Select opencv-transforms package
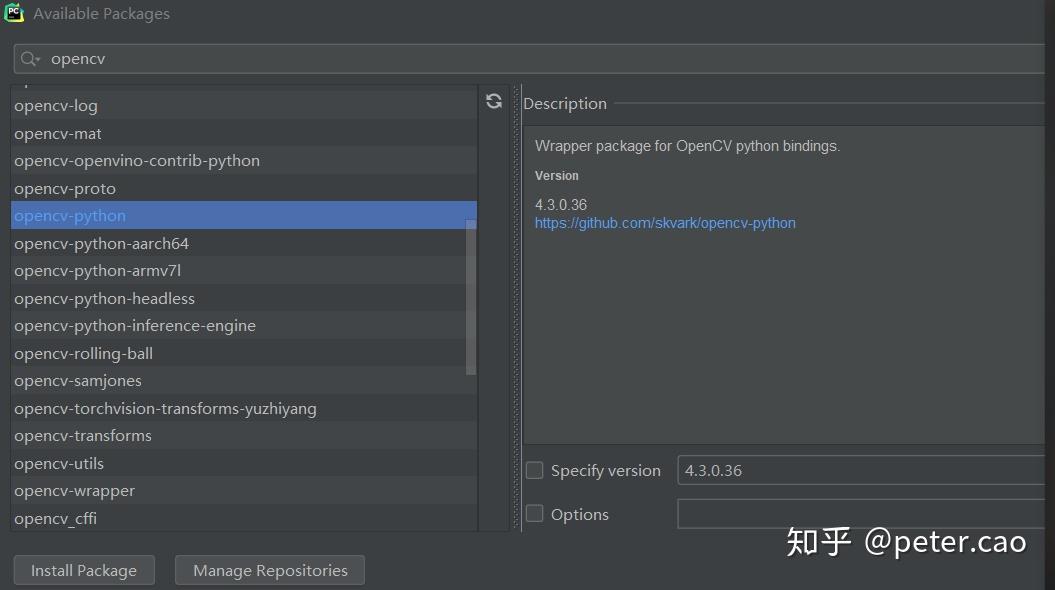 point(244,436)
